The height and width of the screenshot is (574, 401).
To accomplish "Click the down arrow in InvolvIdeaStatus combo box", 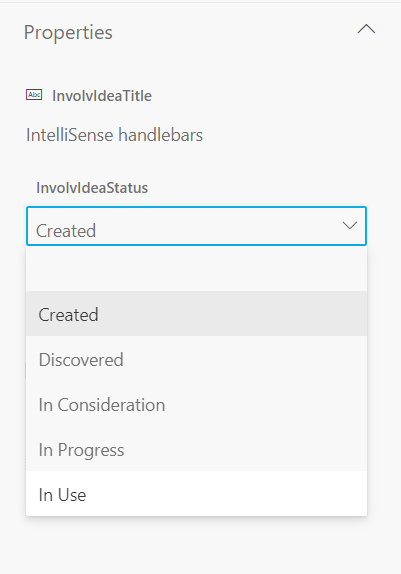I will [x=350, y=226].
